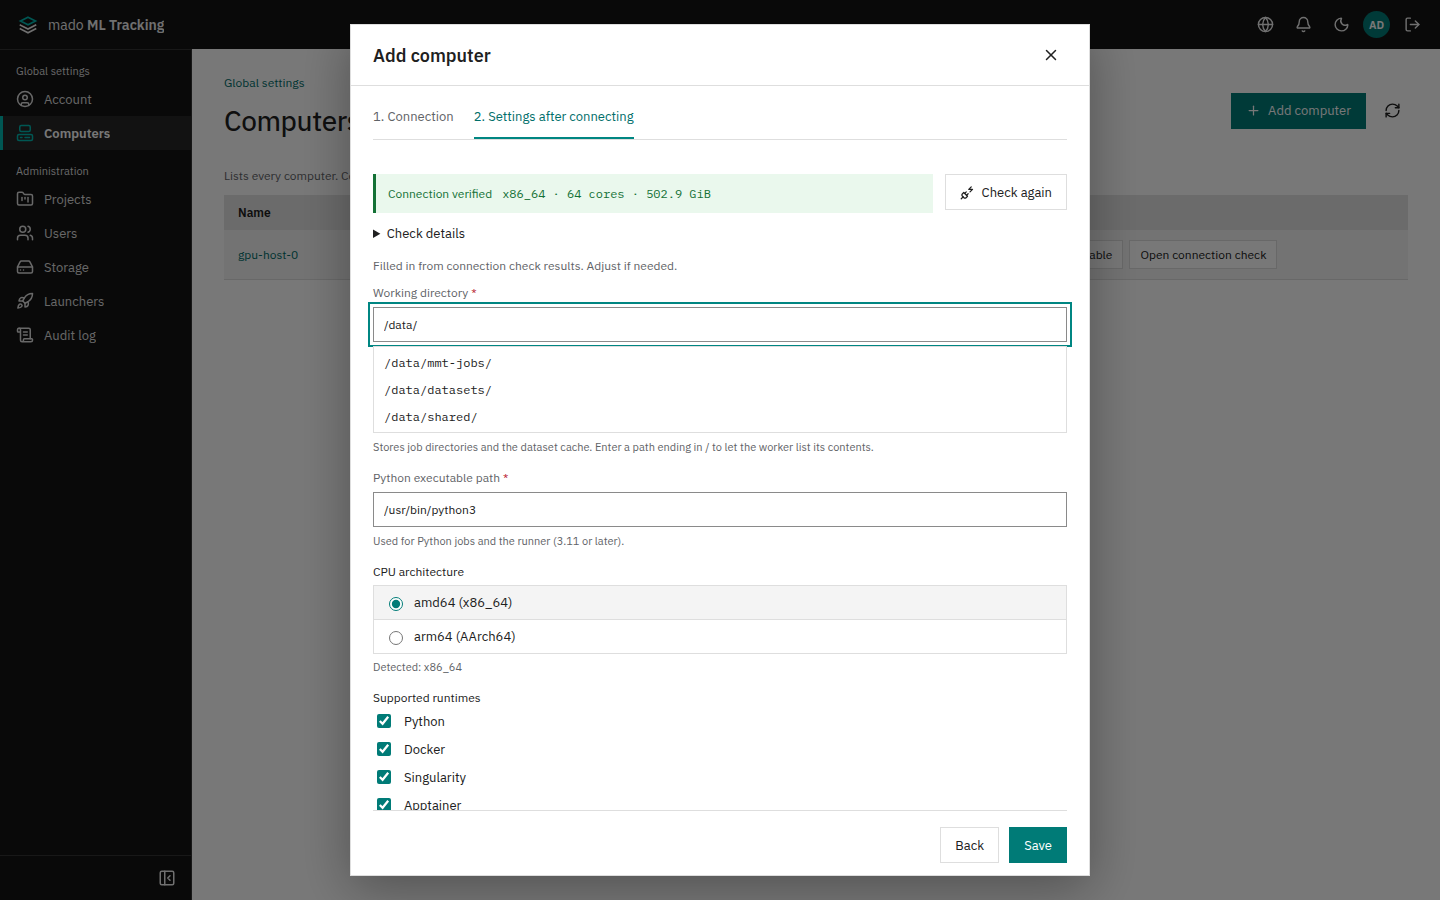
Task: Choose the /data/mmt-jobs/ suggestion
Action: [720, 363]
